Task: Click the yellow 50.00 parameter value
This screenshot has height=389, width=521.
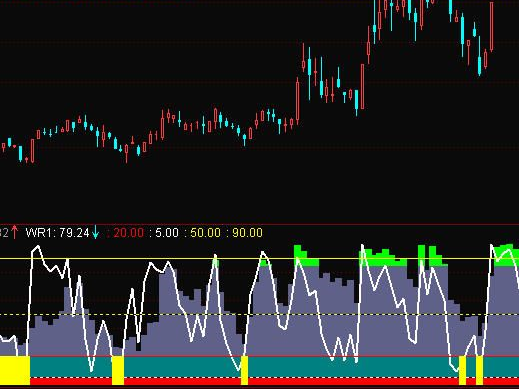Action: click(x=205, y=233)
